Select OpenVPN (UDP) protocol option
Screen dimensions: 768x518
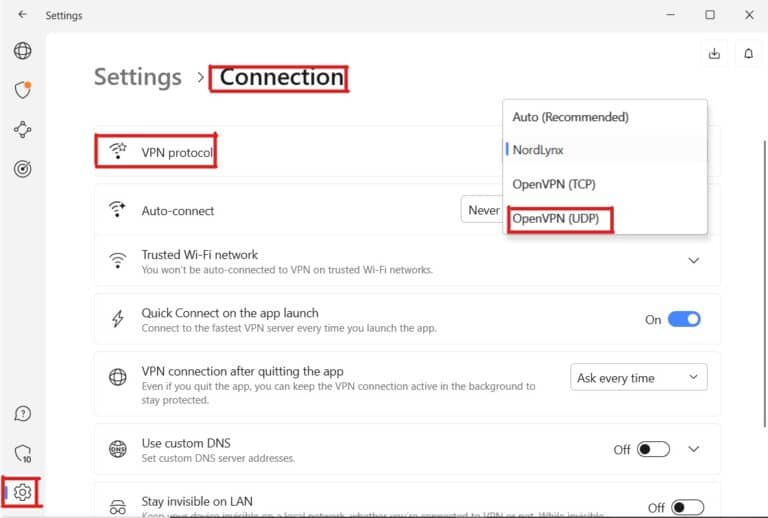click(x=562, y=218)
